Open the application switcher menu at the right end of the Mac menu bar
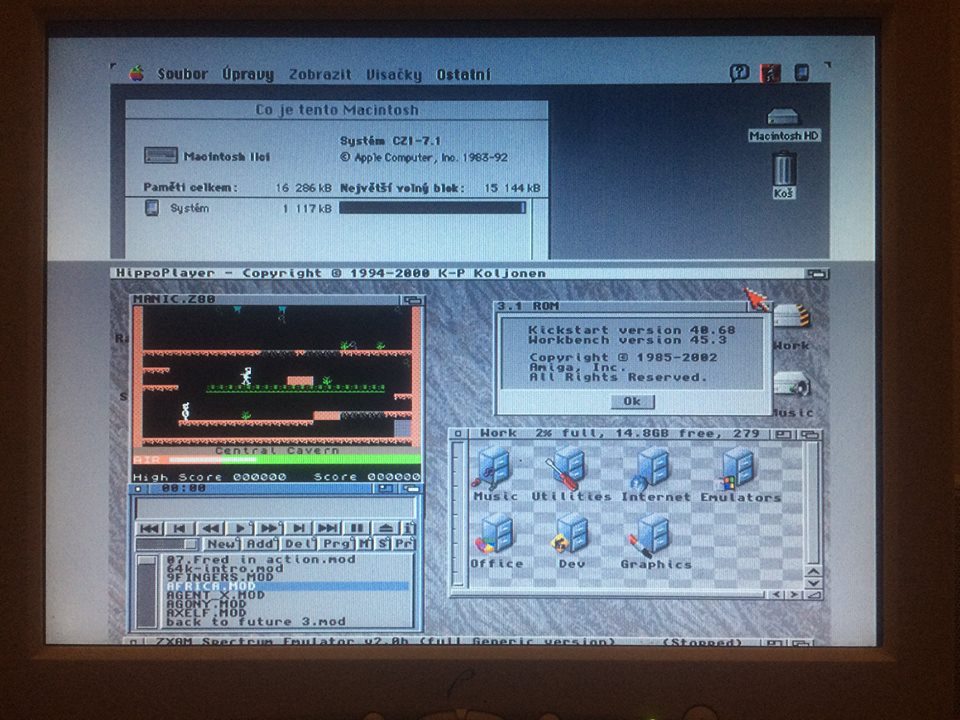 801,72
